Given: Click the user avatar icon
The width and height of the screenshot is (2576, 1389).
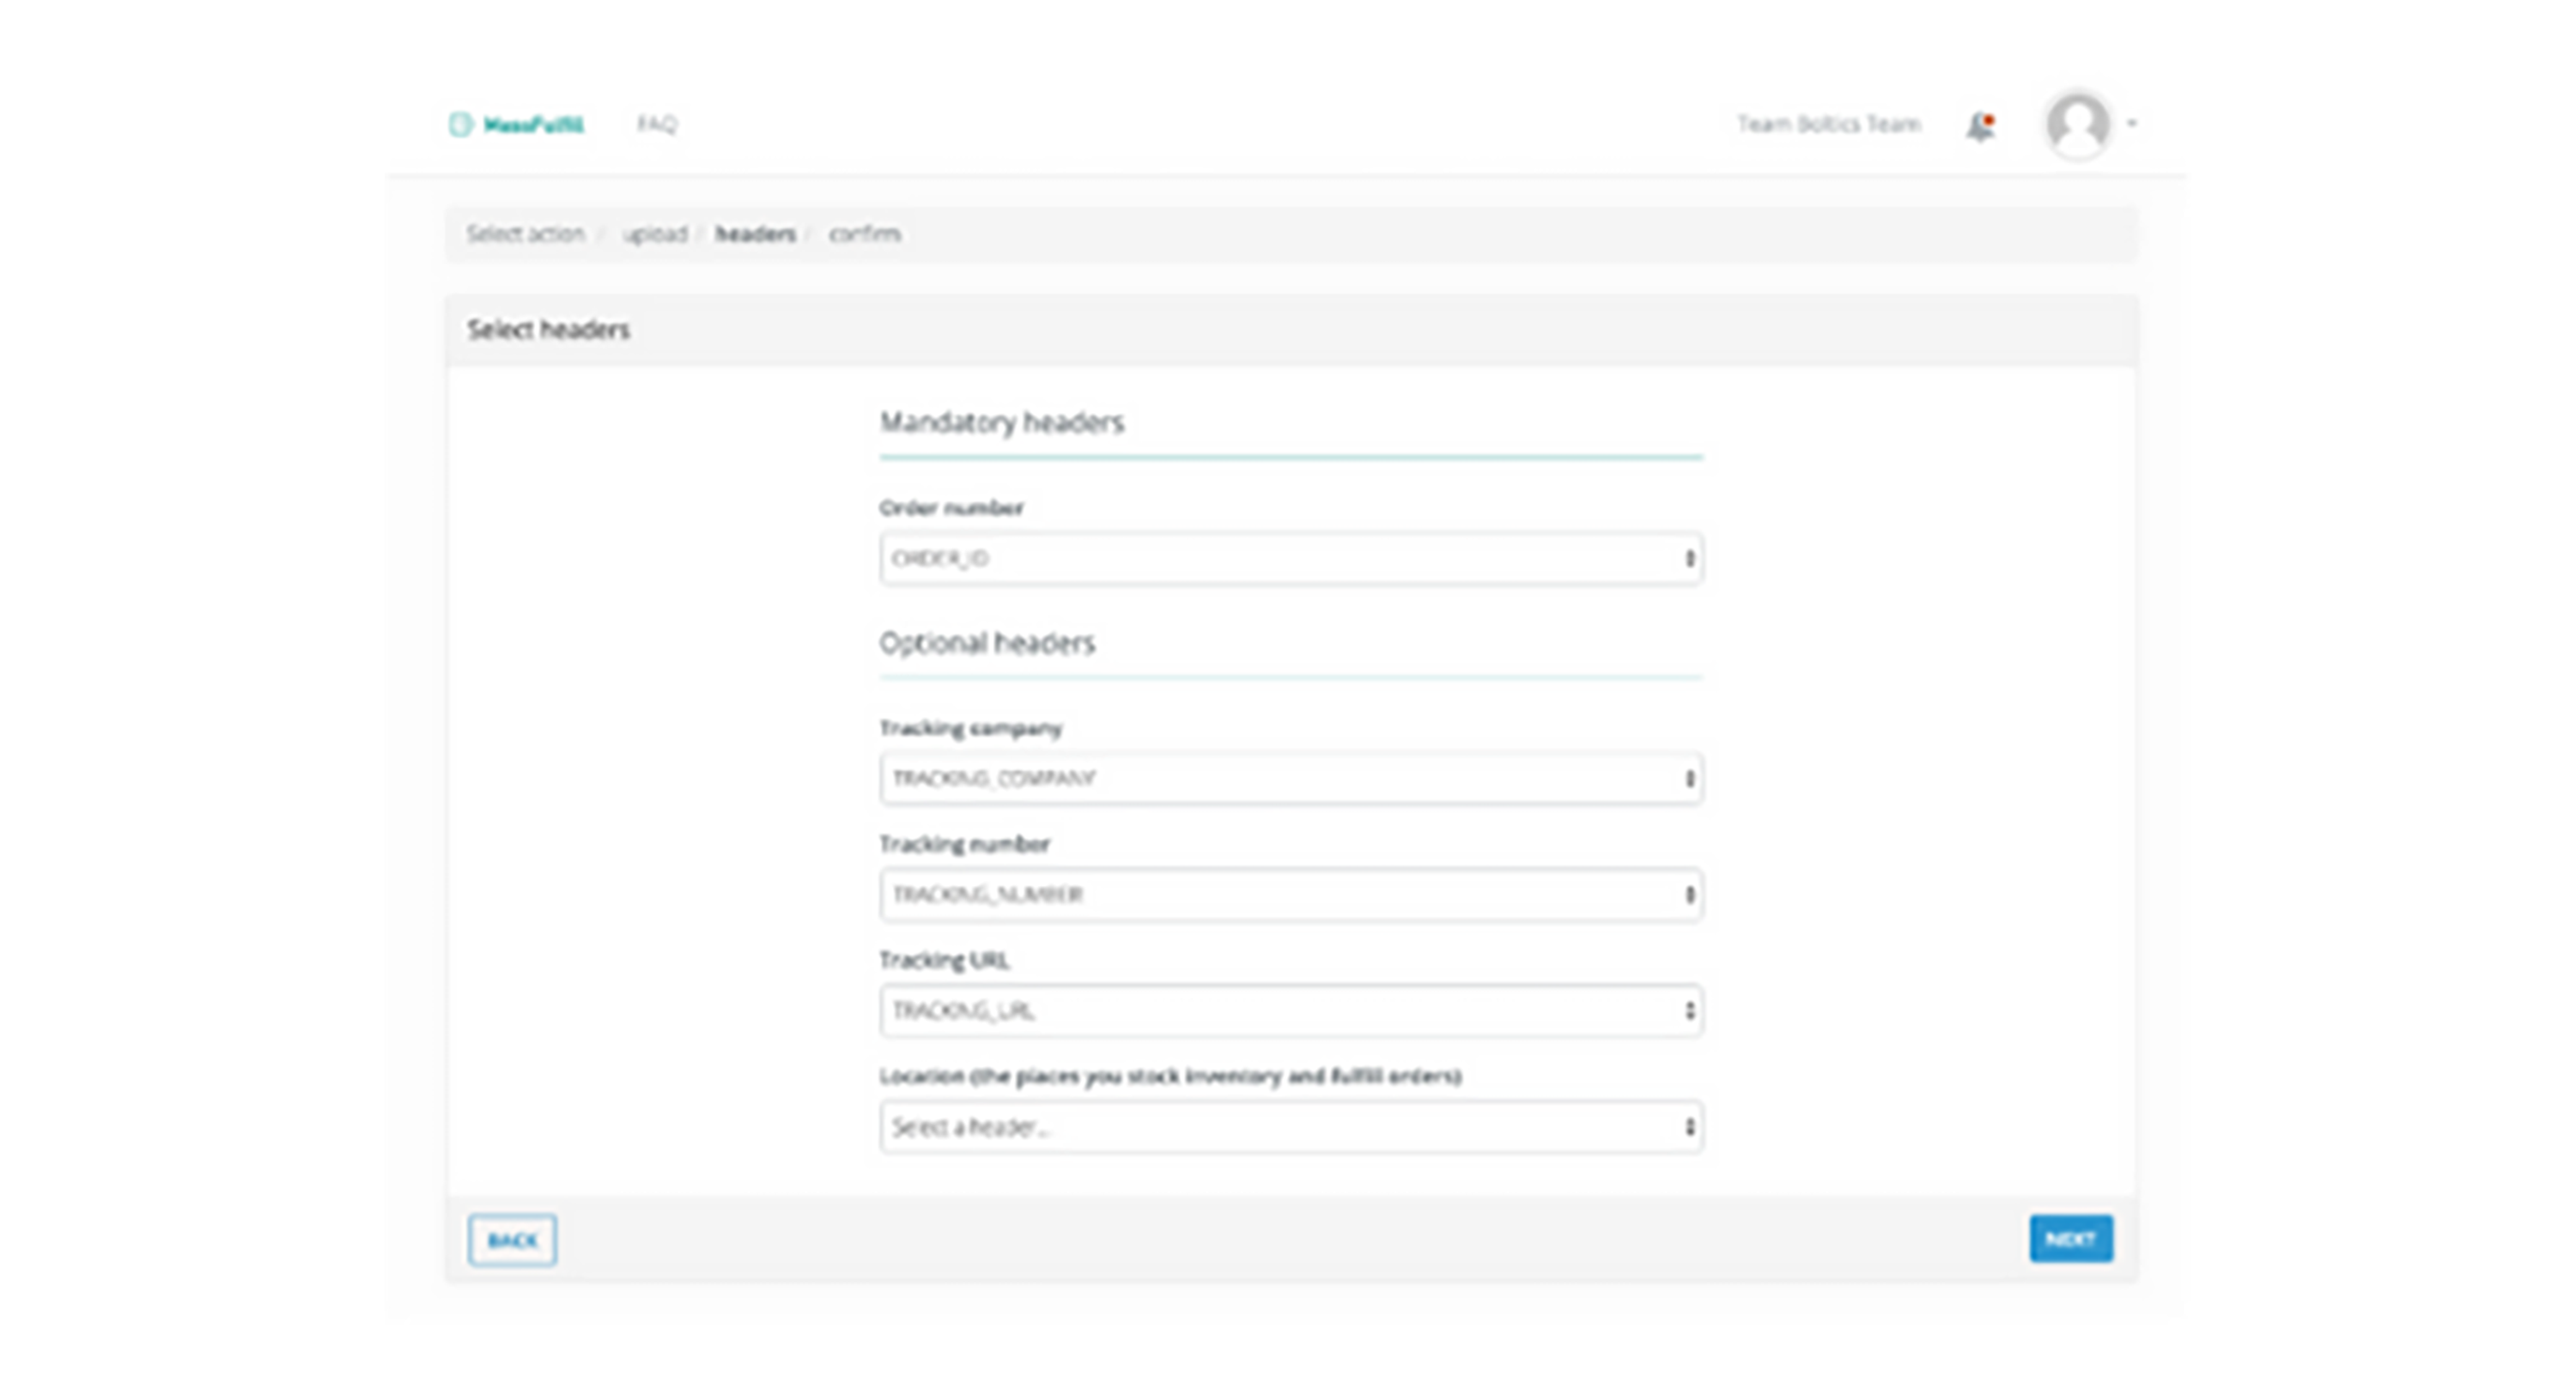Looking at the screenshot, I should [2078, 125].
